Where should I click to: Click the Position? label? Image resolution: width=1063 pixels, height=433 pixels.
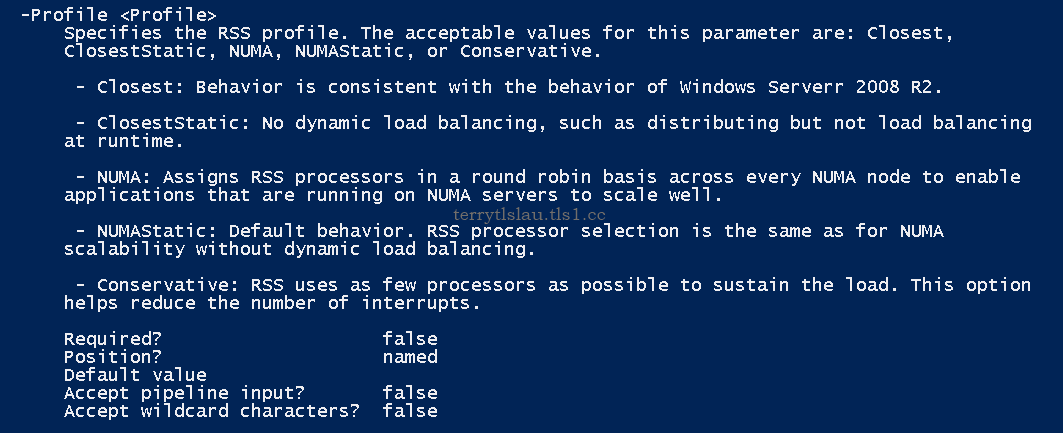(107, 357)
